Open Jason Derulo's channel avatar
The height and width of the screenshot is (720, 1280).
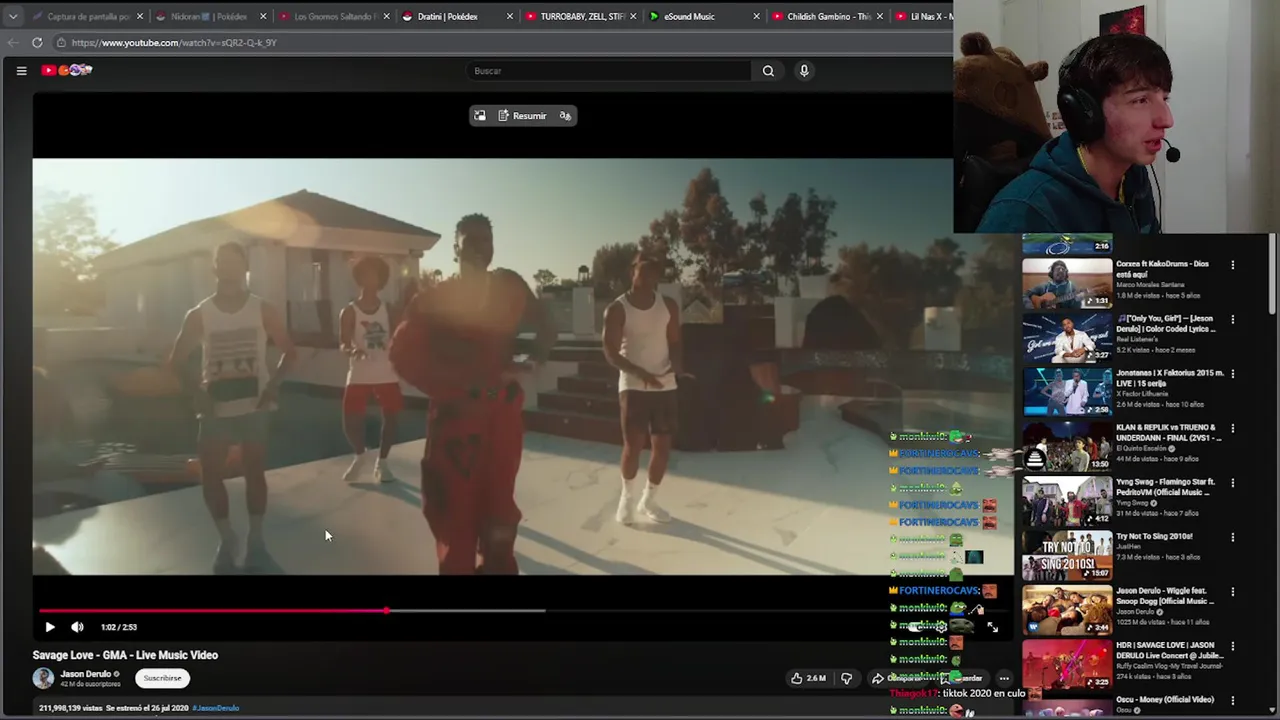coord(43,678)
